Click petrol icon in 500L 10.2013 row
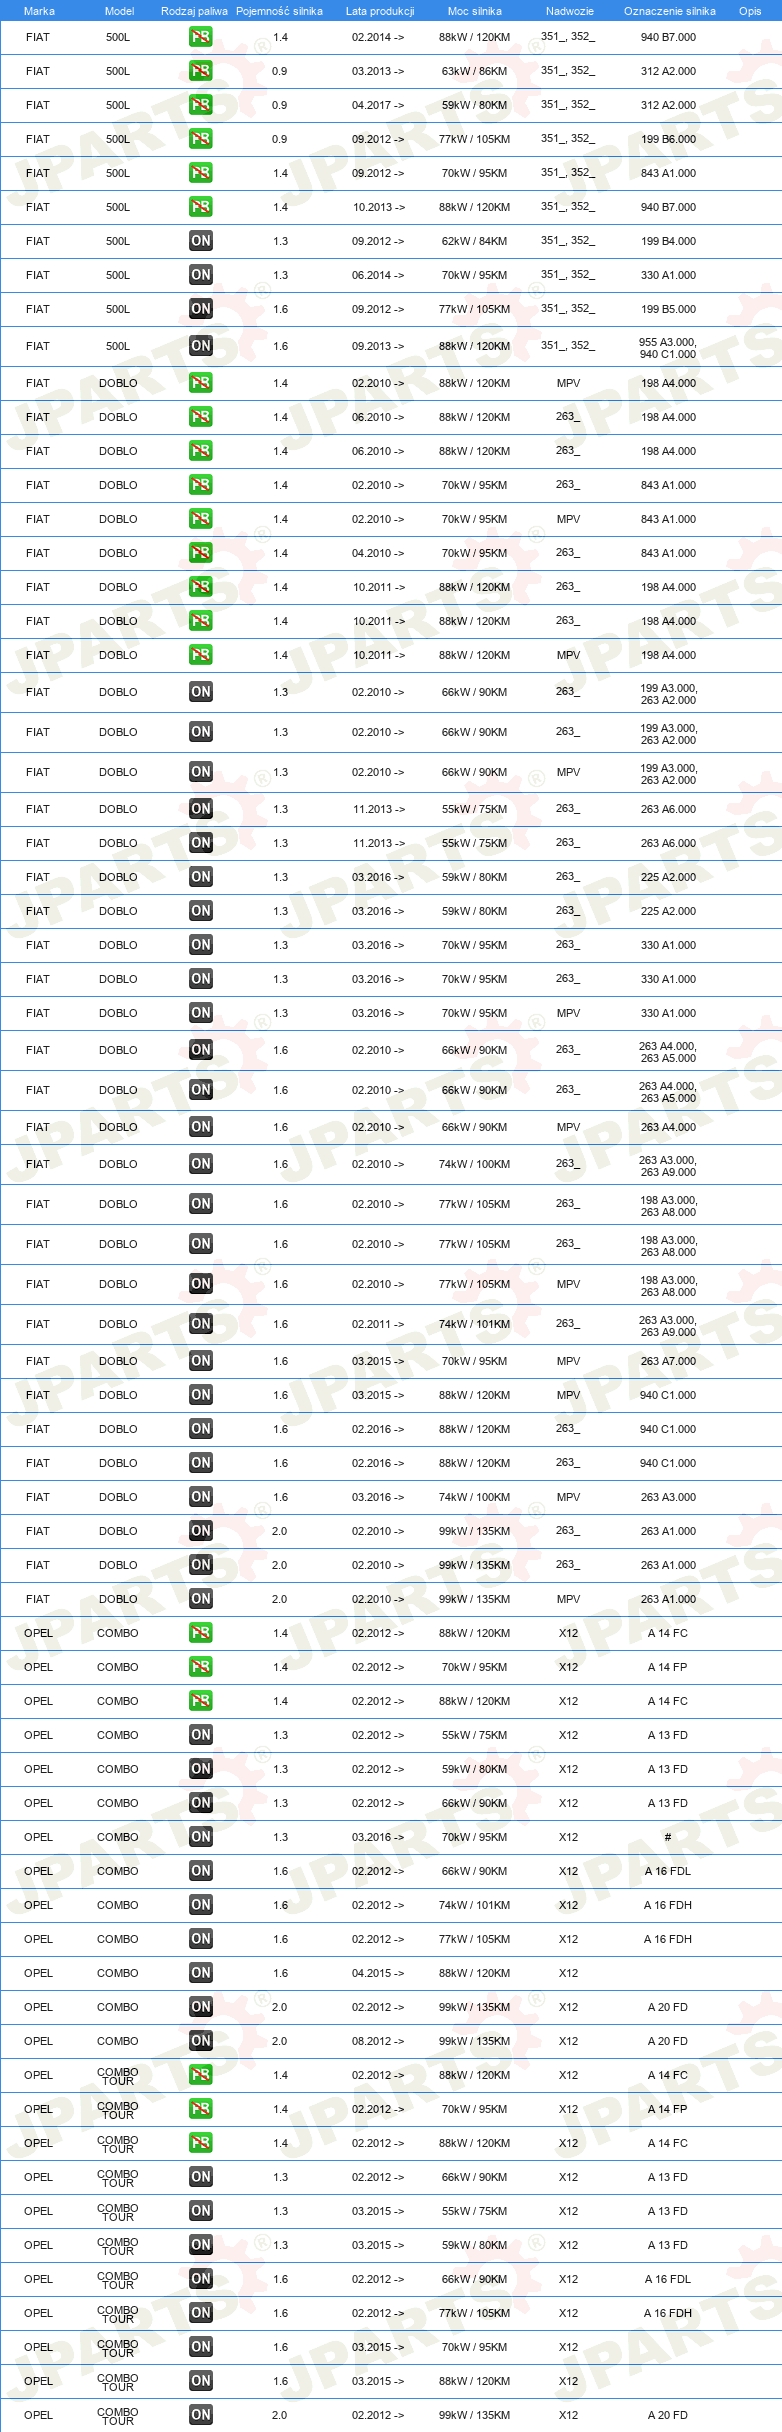This screenshot has width=782, height=2432. tap(200, 207)
